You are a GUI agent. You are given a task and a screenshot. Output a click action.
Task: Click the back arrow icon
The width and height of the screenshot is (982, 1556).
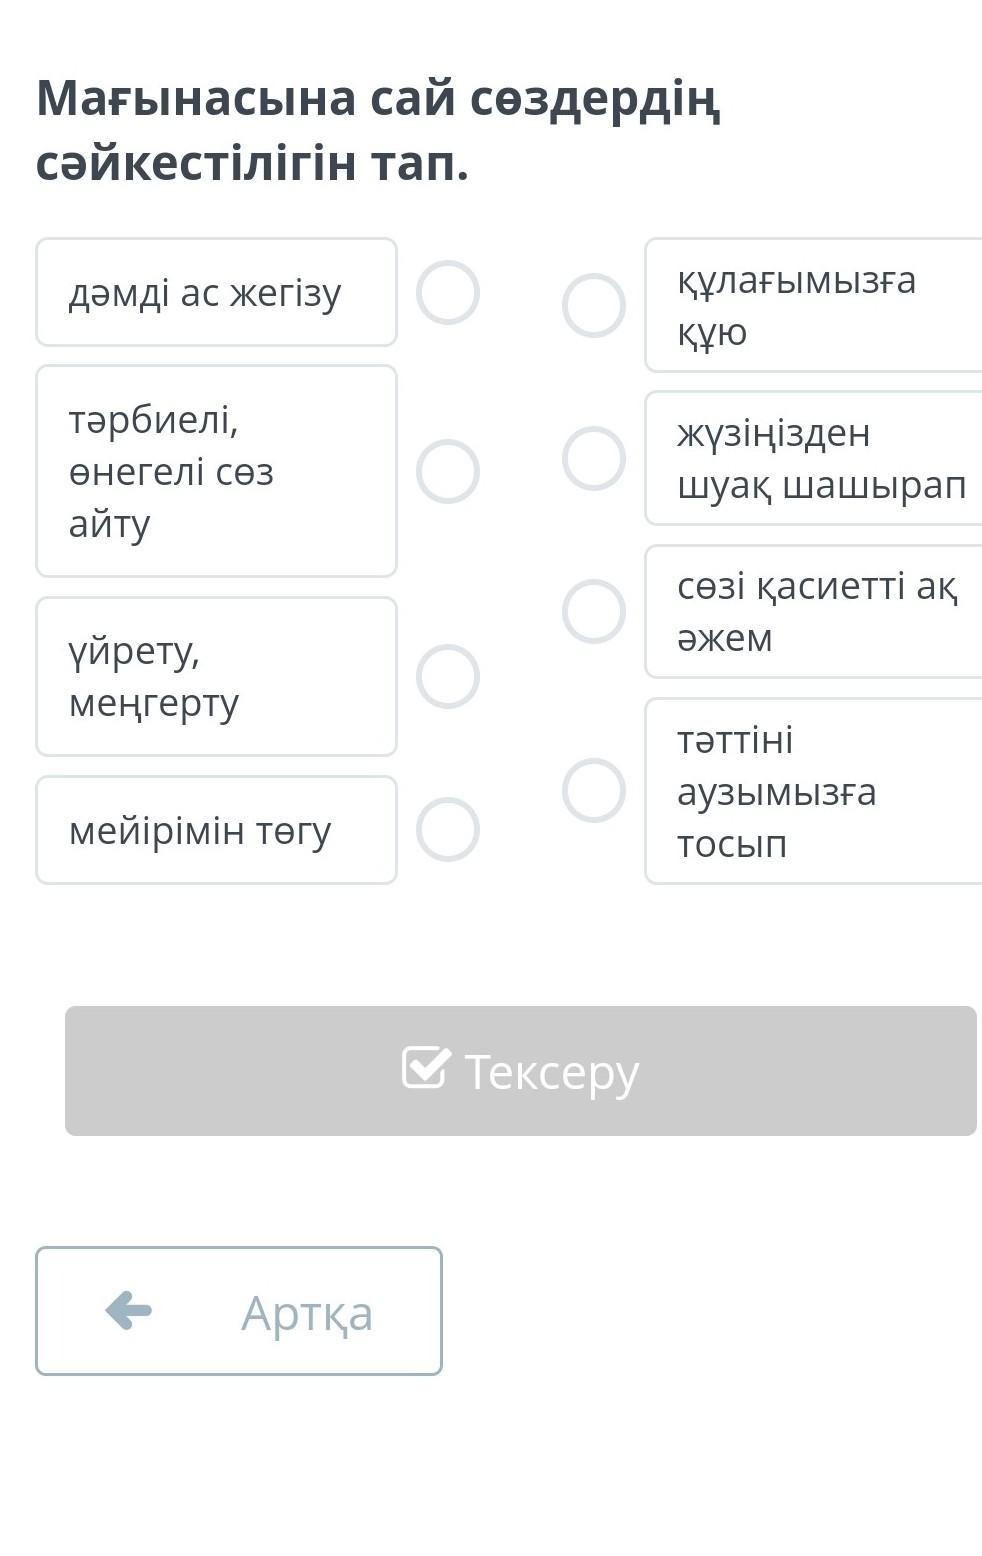[x=129, y=1310]
